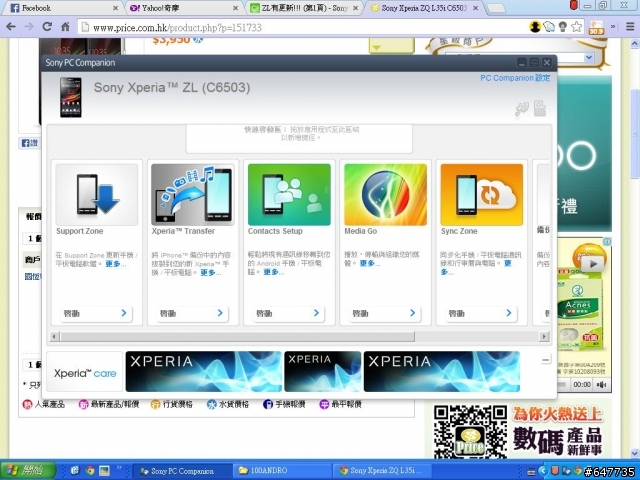Open the yellow dropdown button on the page
This screenshot has width=640, height=480.
click(391, 46)
